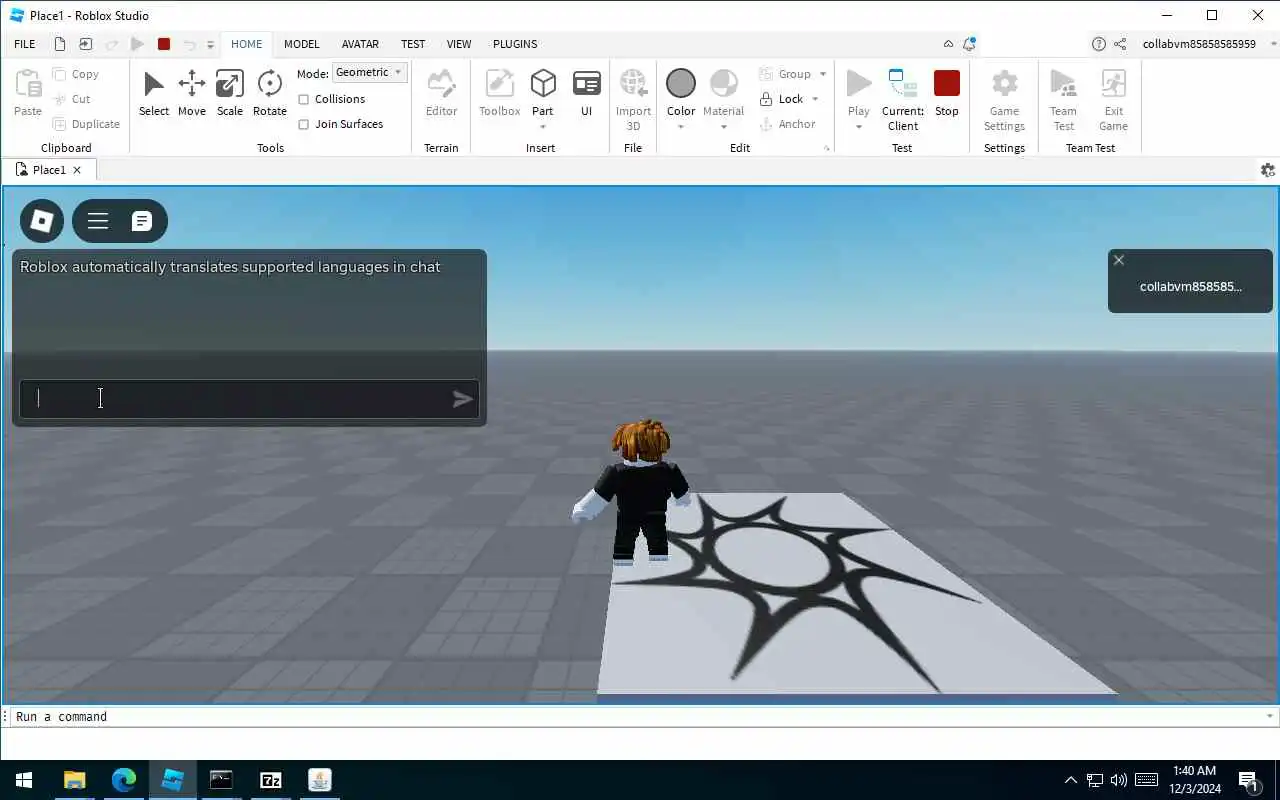The width and height of the screenshot is (1280, 800).
Task: Open the Group dropdown arrow
Action: 823,74
